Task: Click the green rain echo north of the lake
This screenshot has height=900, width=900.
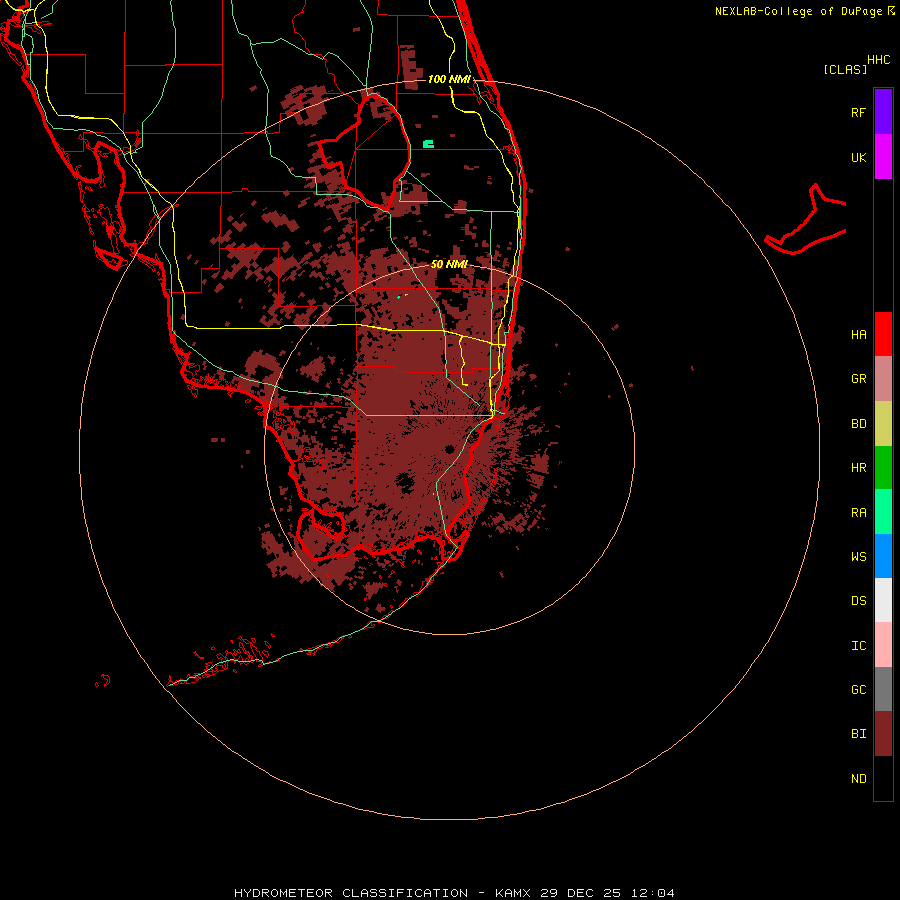Action: pyautogui.click(x=428, y=144)
